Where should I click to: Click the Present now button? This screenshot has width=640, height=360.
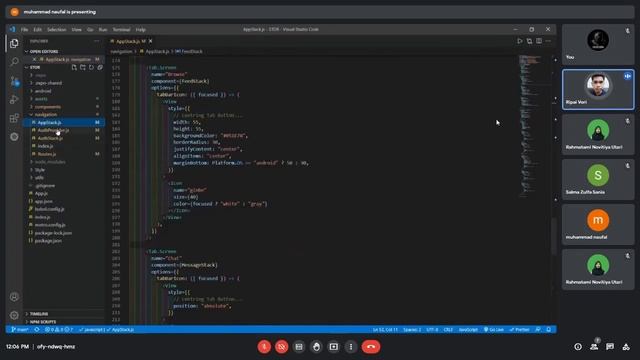point(333,347)
